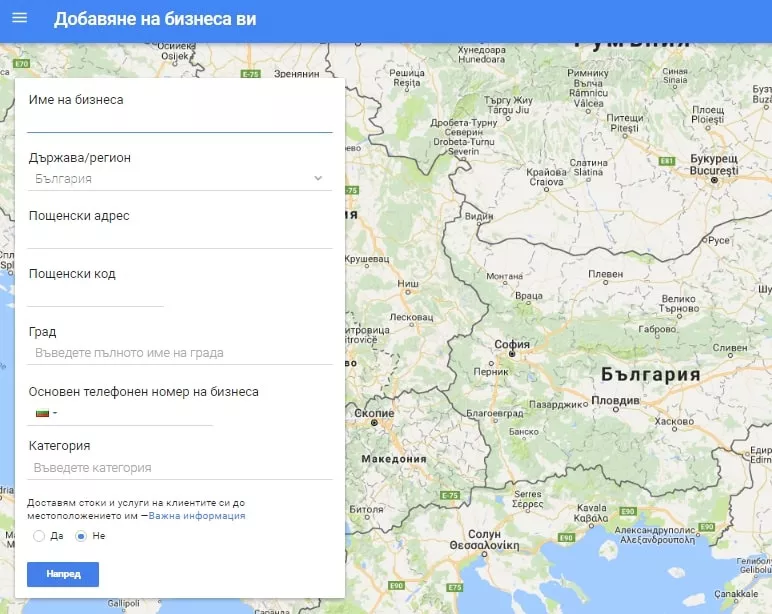Open the Важна информация link
This screenshot has width=772, height=614.
pyautogui.click(x=197, y=516)
